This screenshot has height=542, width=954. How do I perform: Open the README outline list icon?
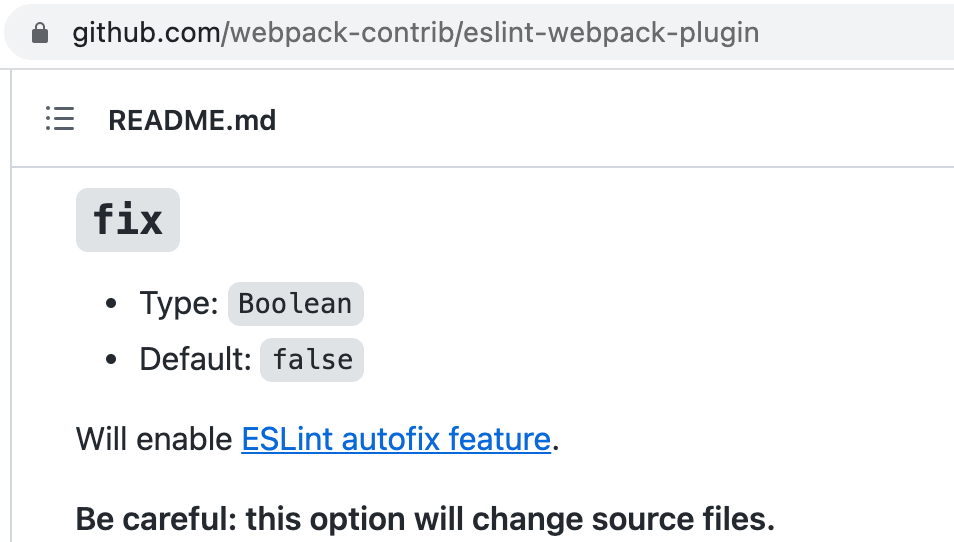(60, 120)
